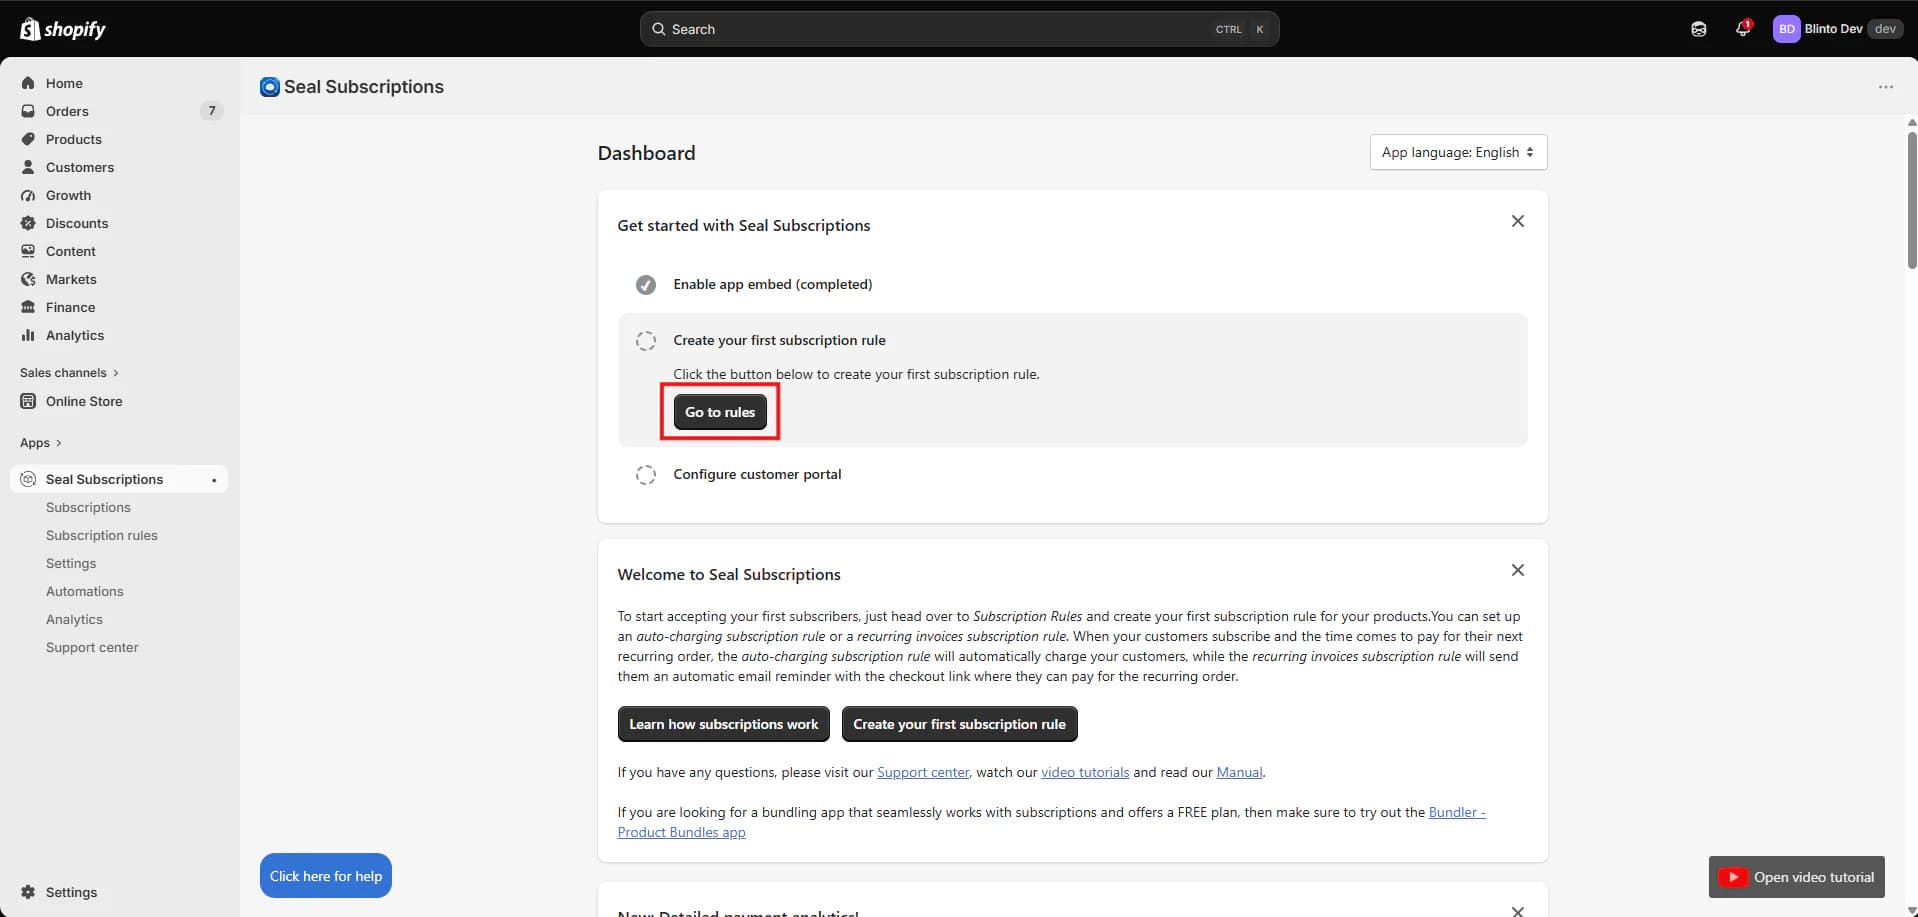Click the Shopify logo
The width and height of the screenshot is (1918, 917).
click(63, 29)
